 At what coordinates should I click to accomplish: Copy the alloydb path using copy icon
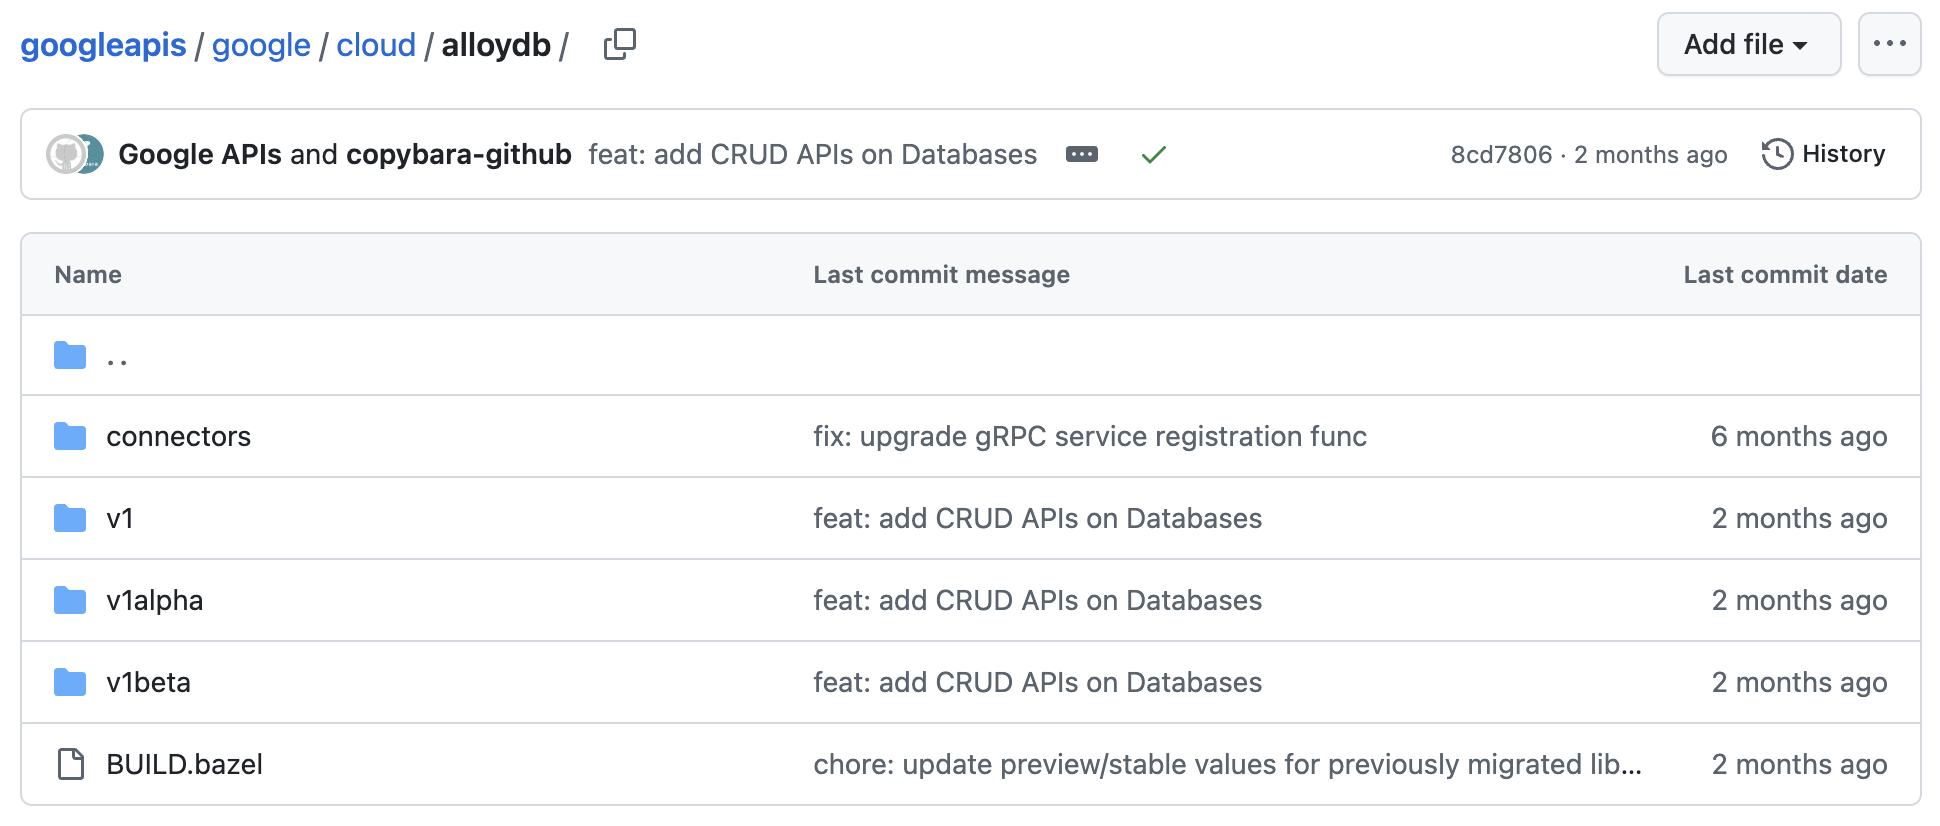pyautogui.click(x=619, y=44)
